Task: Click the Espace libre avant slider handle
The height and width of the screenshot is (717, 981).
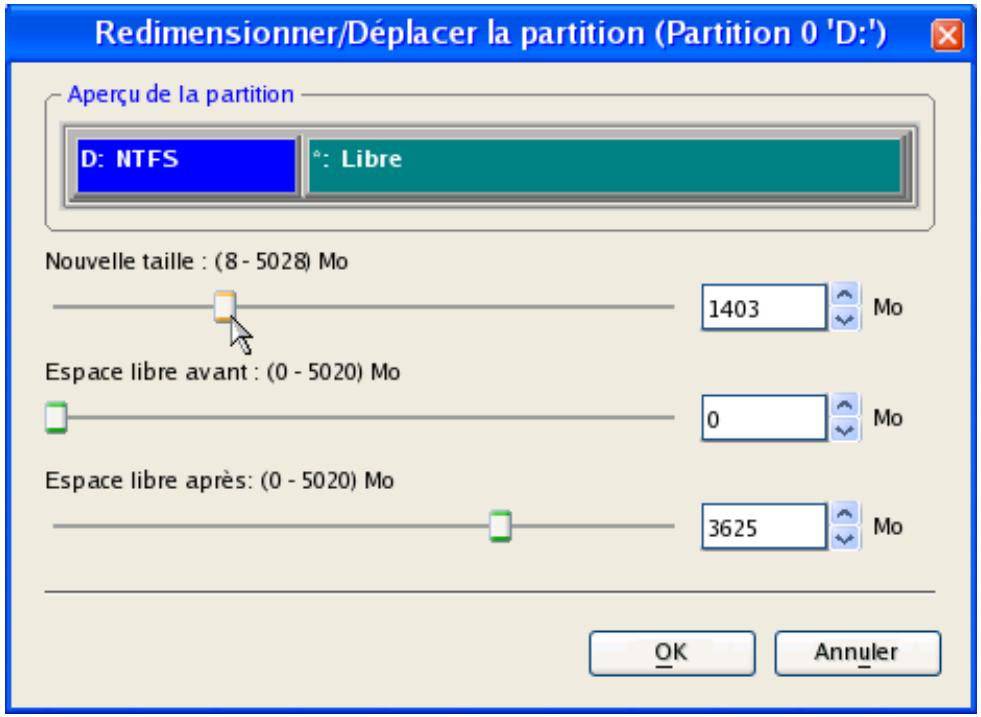Action: [56, 417]
